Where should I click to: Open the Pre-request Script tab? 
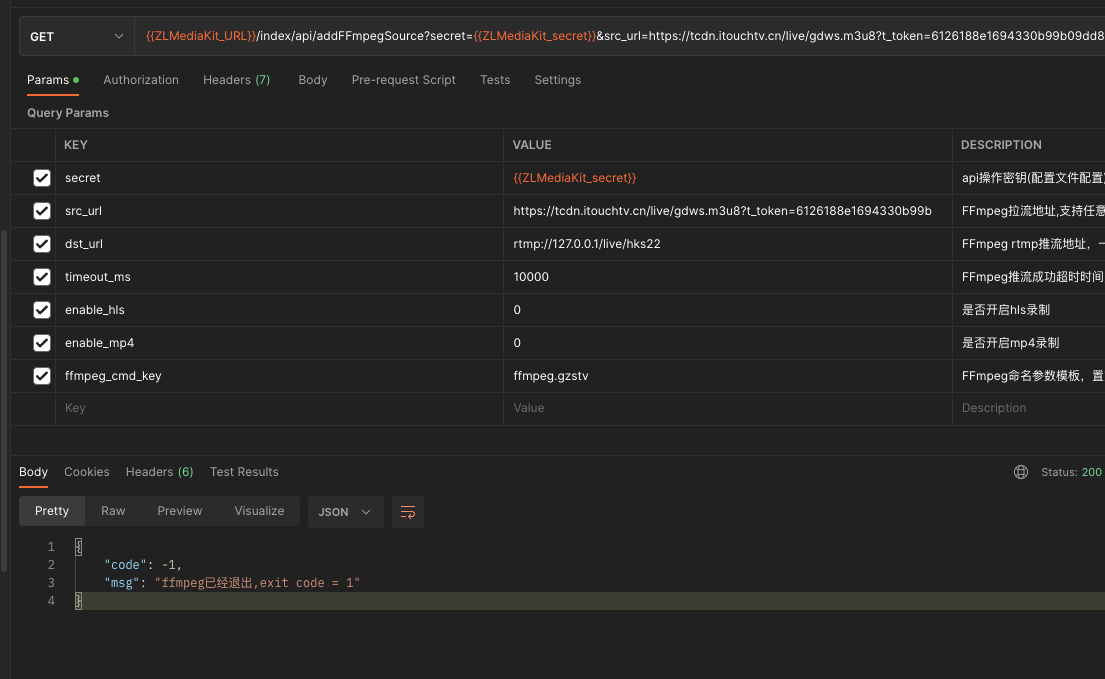pos(403,80)
